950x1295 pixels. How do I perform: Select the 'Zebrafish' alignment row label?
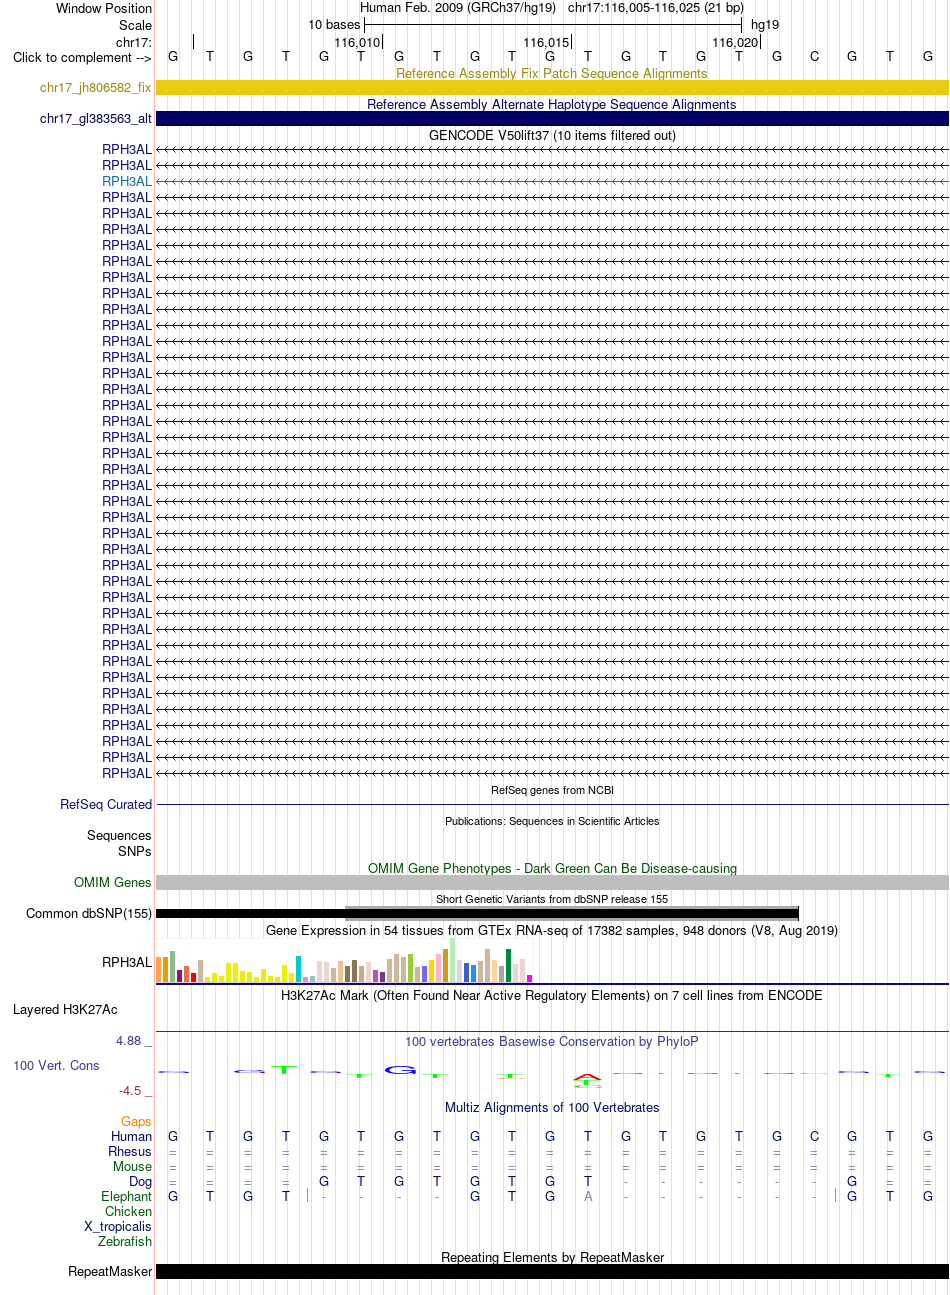click(x=125, y=1241)
